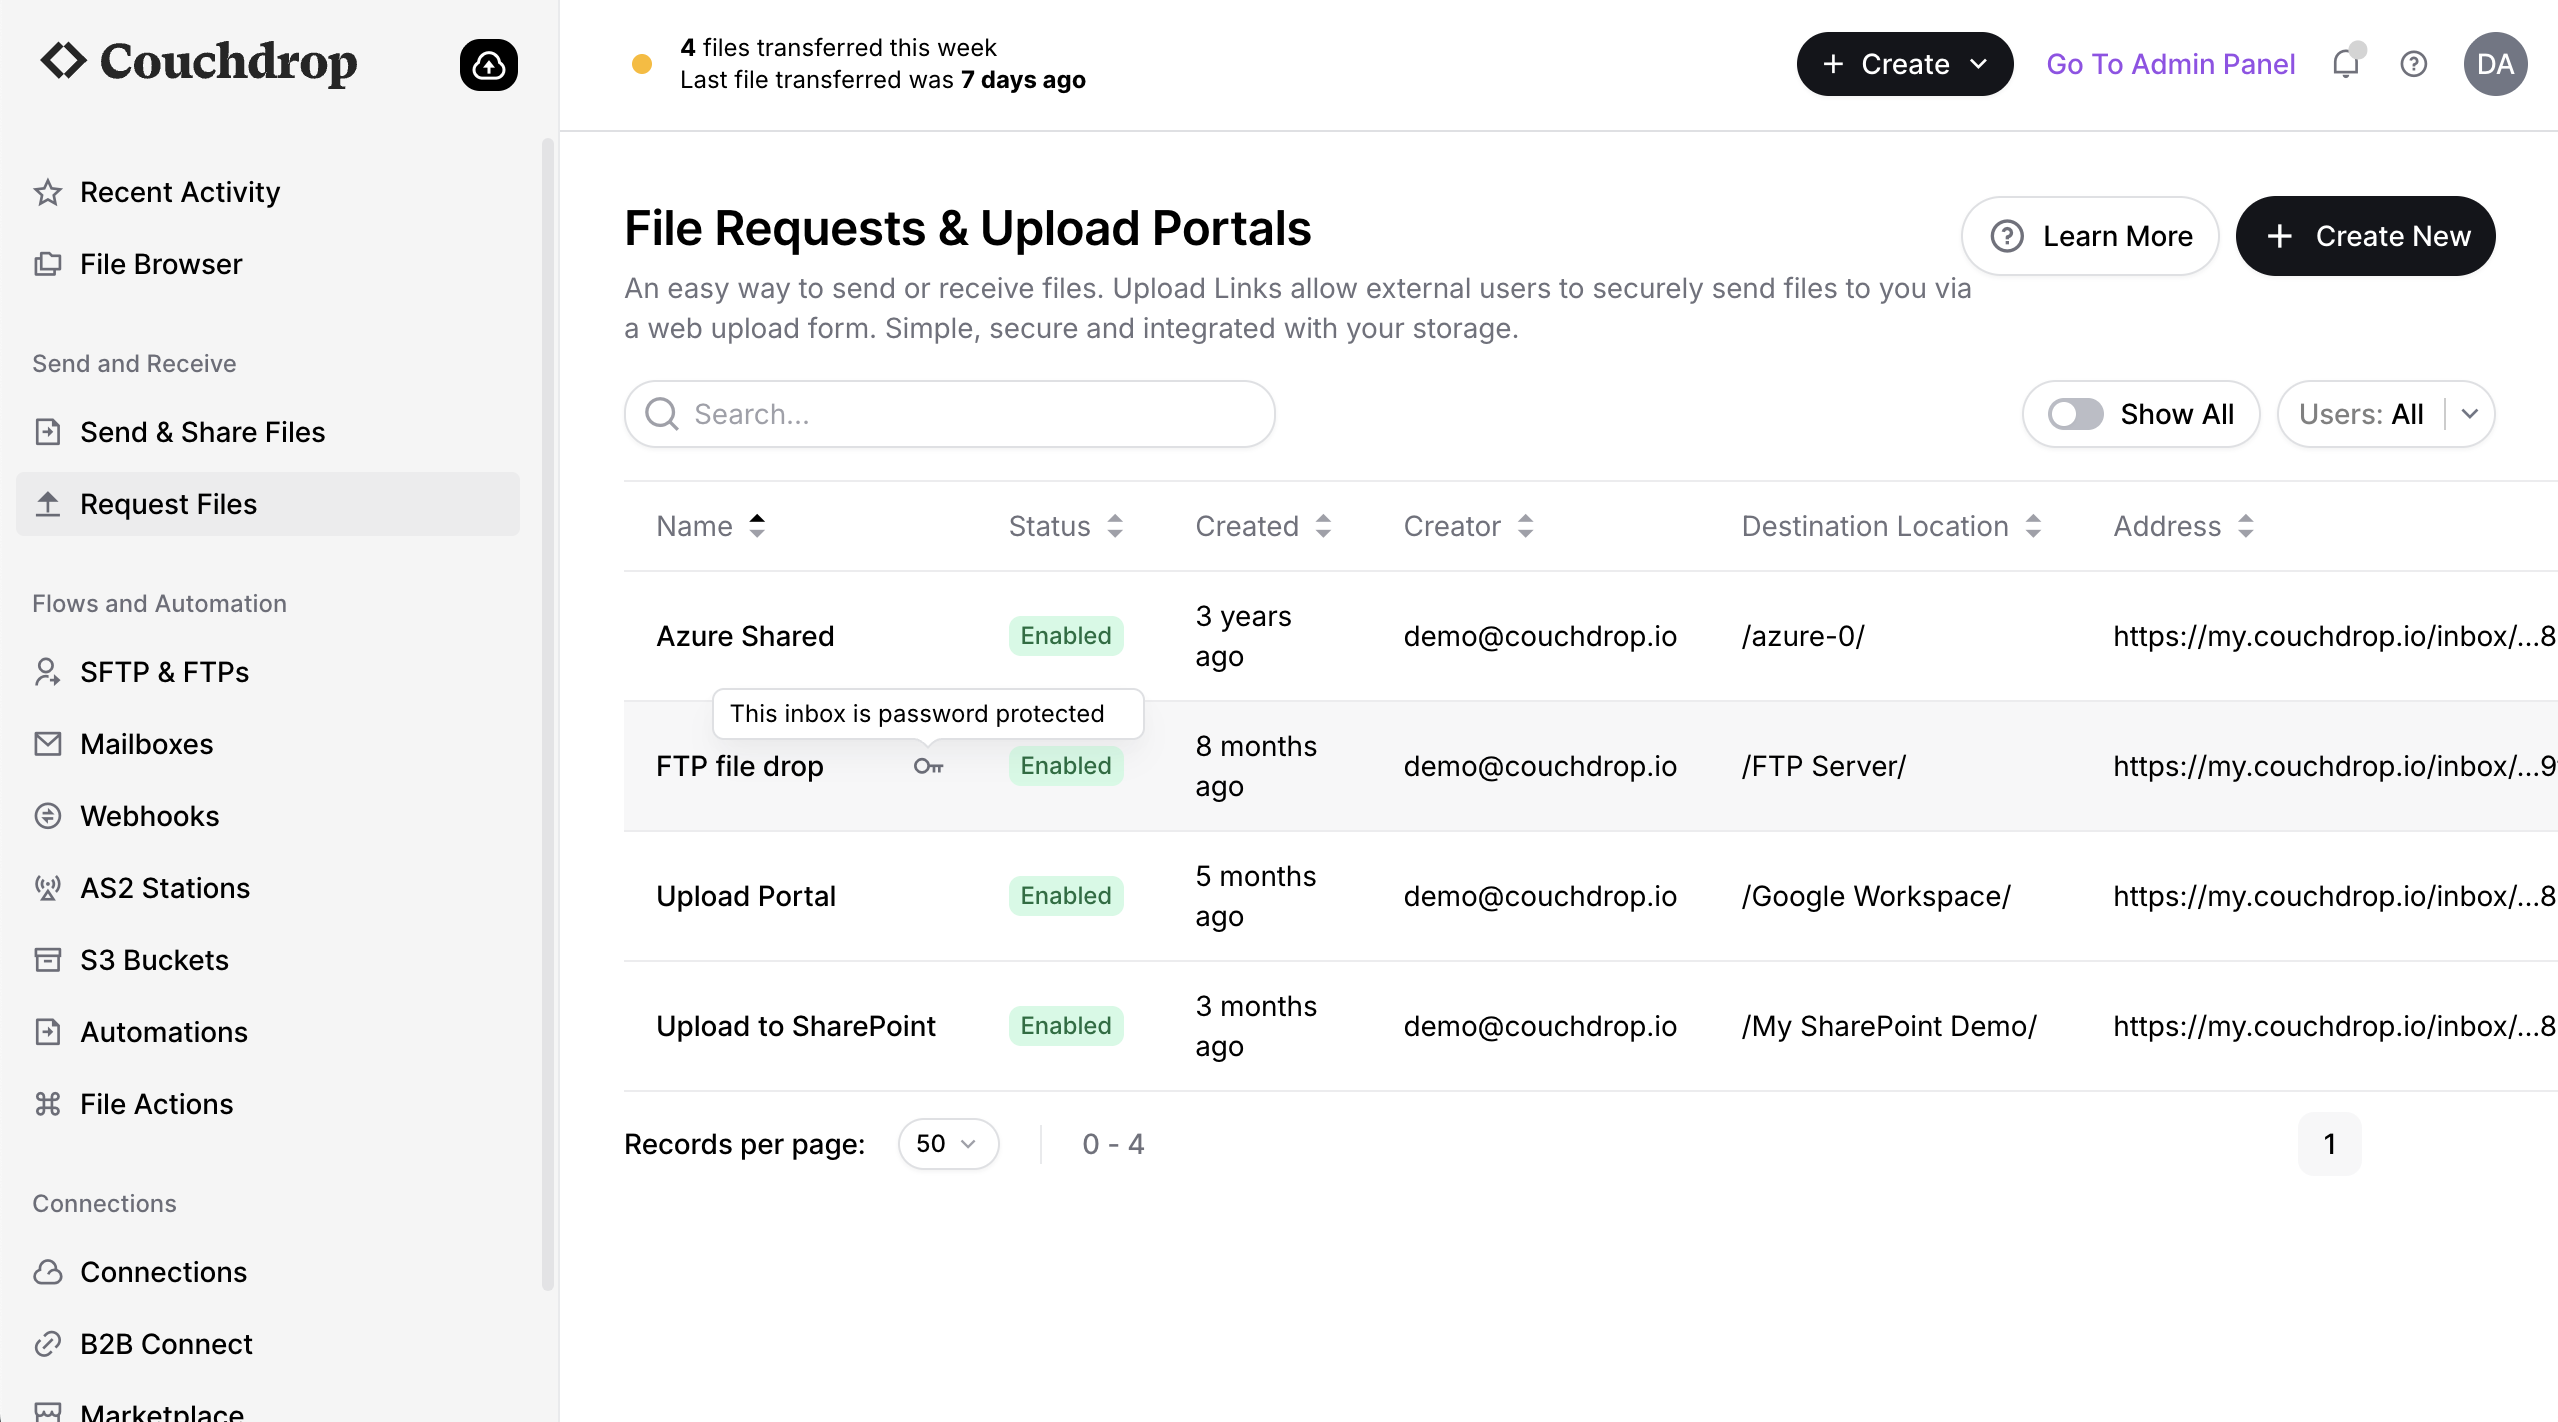The image size is (2558, 1422).
Task: Click the portals Search field
Action: point(950,414)
